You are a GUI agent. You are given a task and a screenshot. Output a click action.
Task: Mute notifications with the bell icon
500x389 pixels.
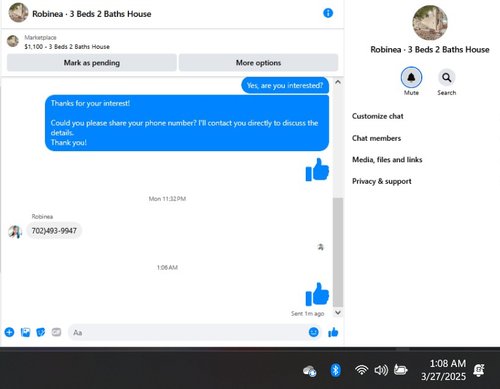coord(411,77)
